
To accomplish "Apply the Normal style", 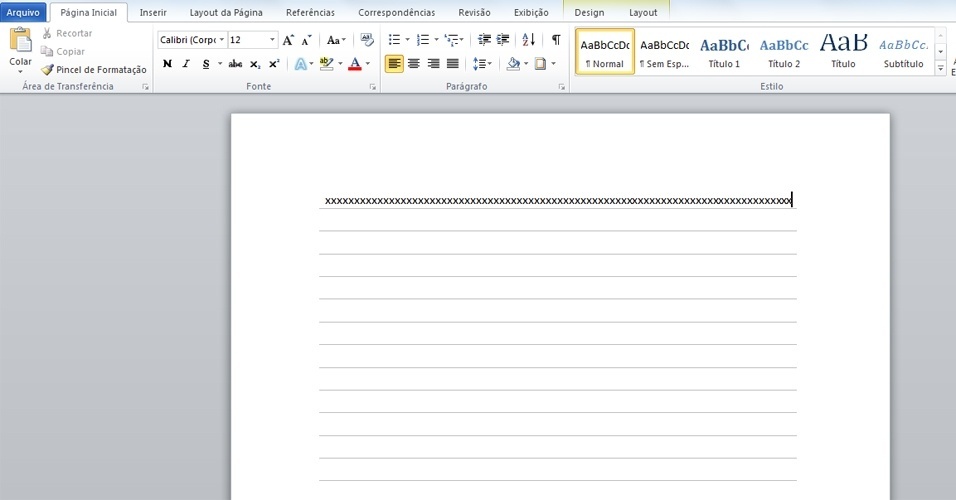I will [605, 52].
